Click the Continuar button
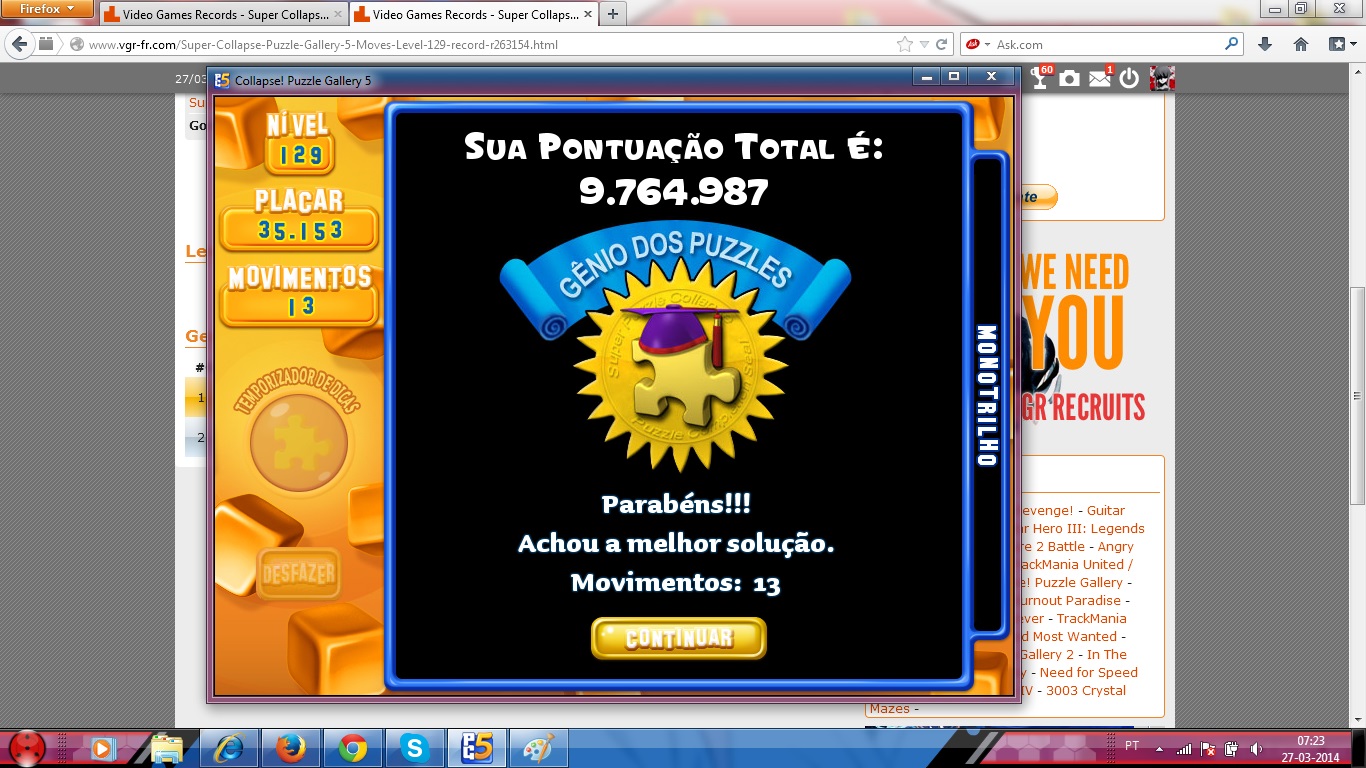1366x768 pixels. [678, 638]
